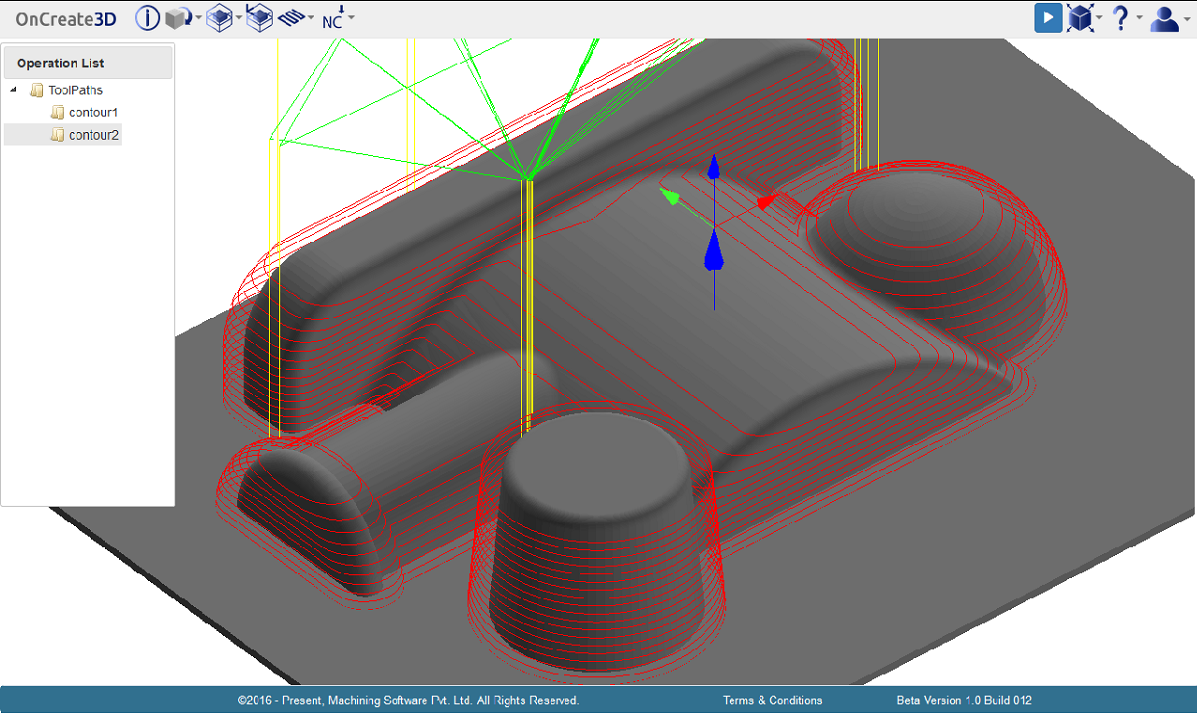Open dropdown arrow beside gray cube icon
Viewport: 1198px width, 713px height.
pos(198,18)
